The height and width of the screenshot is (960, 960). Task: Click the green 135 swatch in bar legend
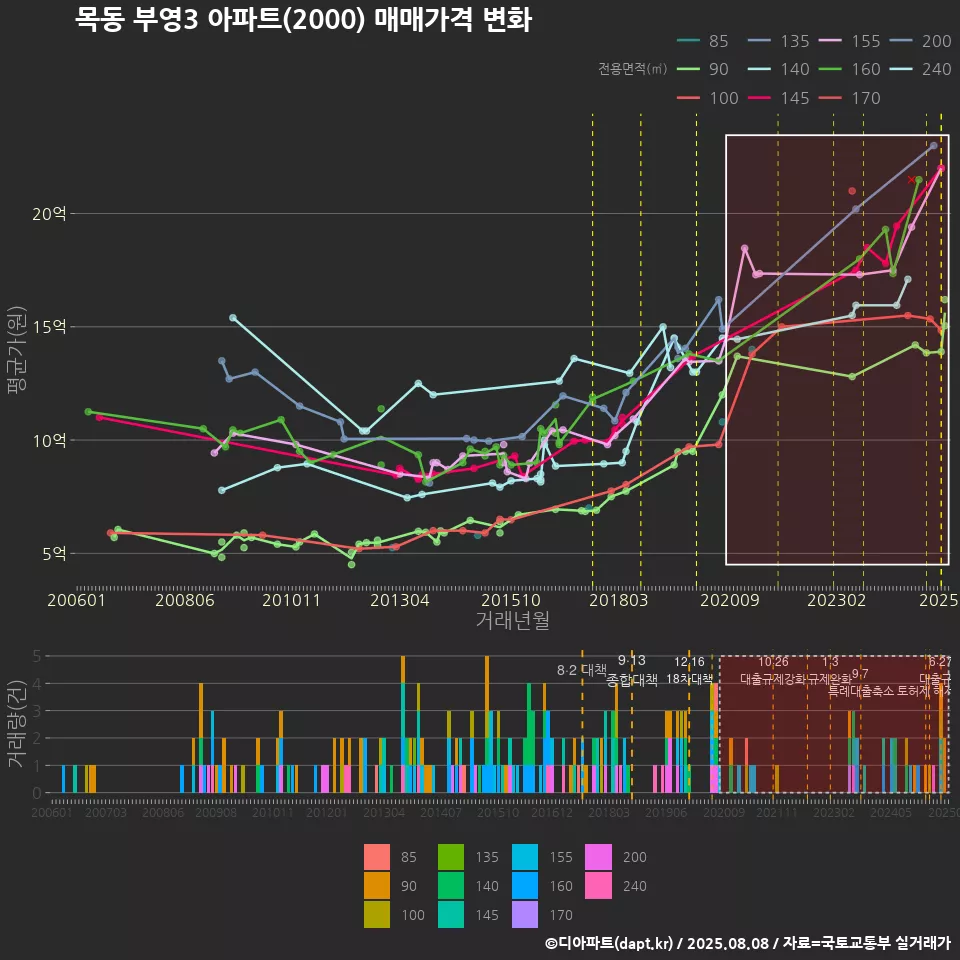pyautogui.click(x=451, y=857)
